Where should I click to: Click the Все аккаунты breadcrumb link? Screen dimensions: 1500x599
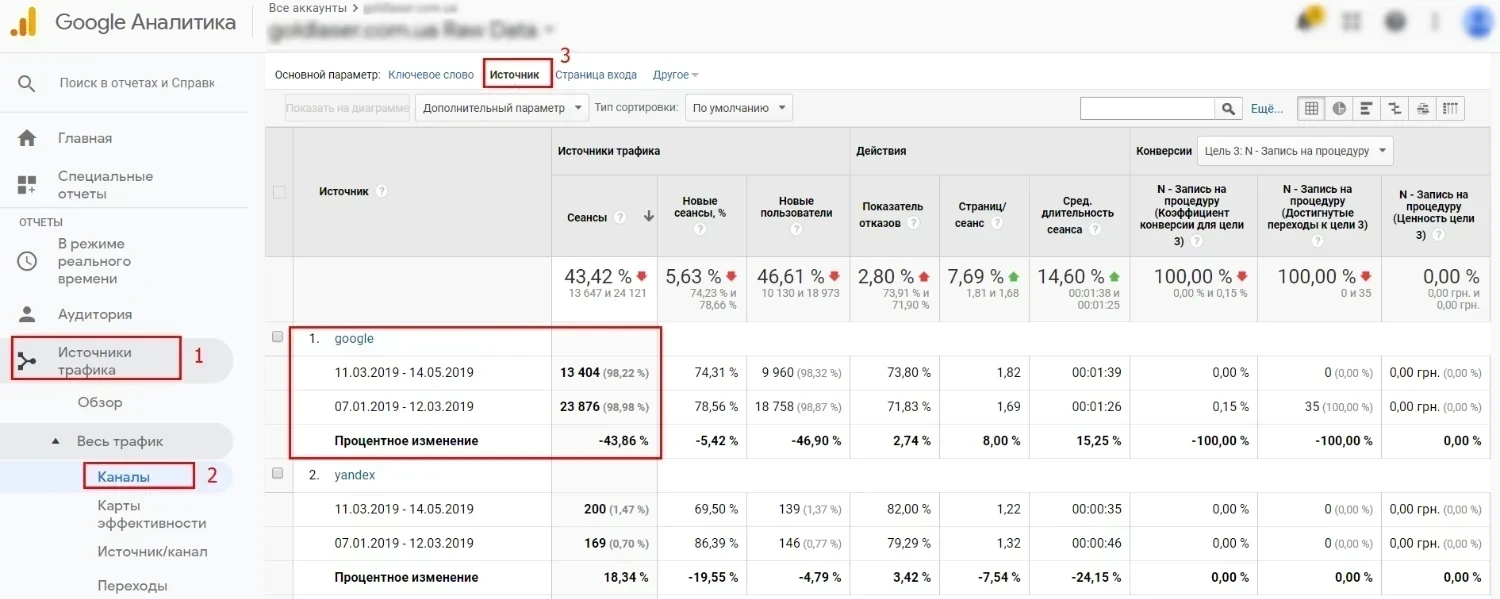[309, 8]
